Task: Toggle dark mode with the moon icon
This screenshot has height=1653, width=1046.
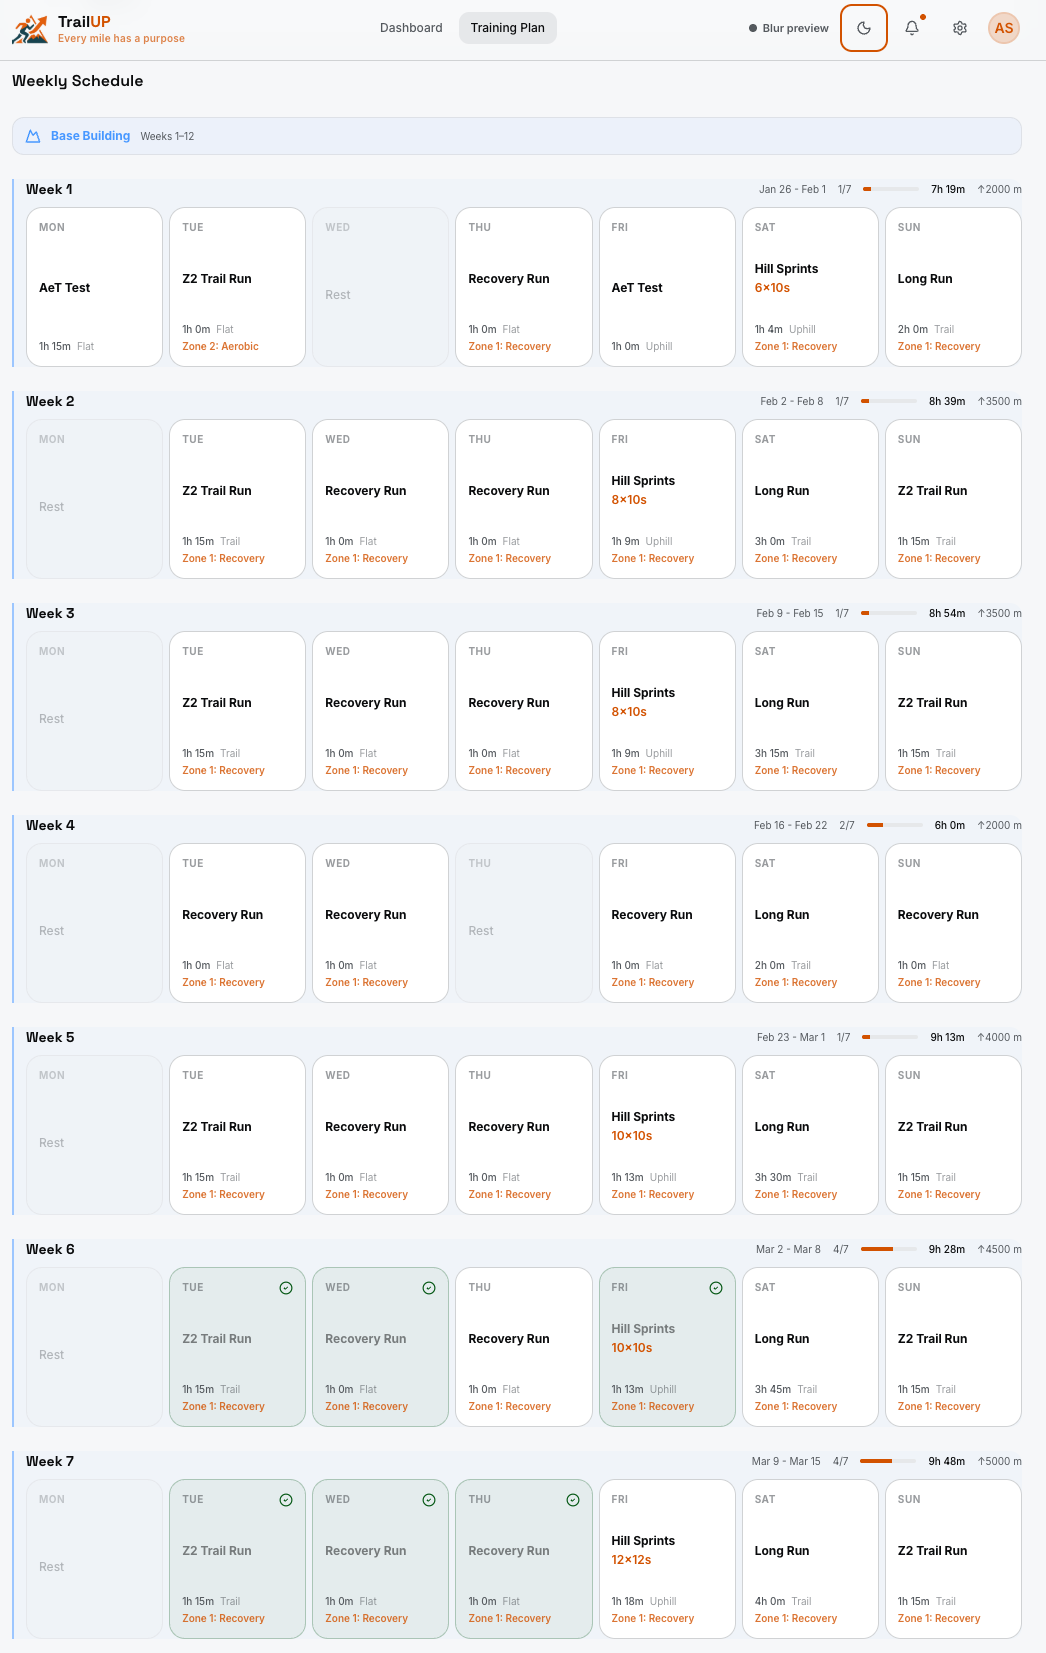Action: click(864, 28)
